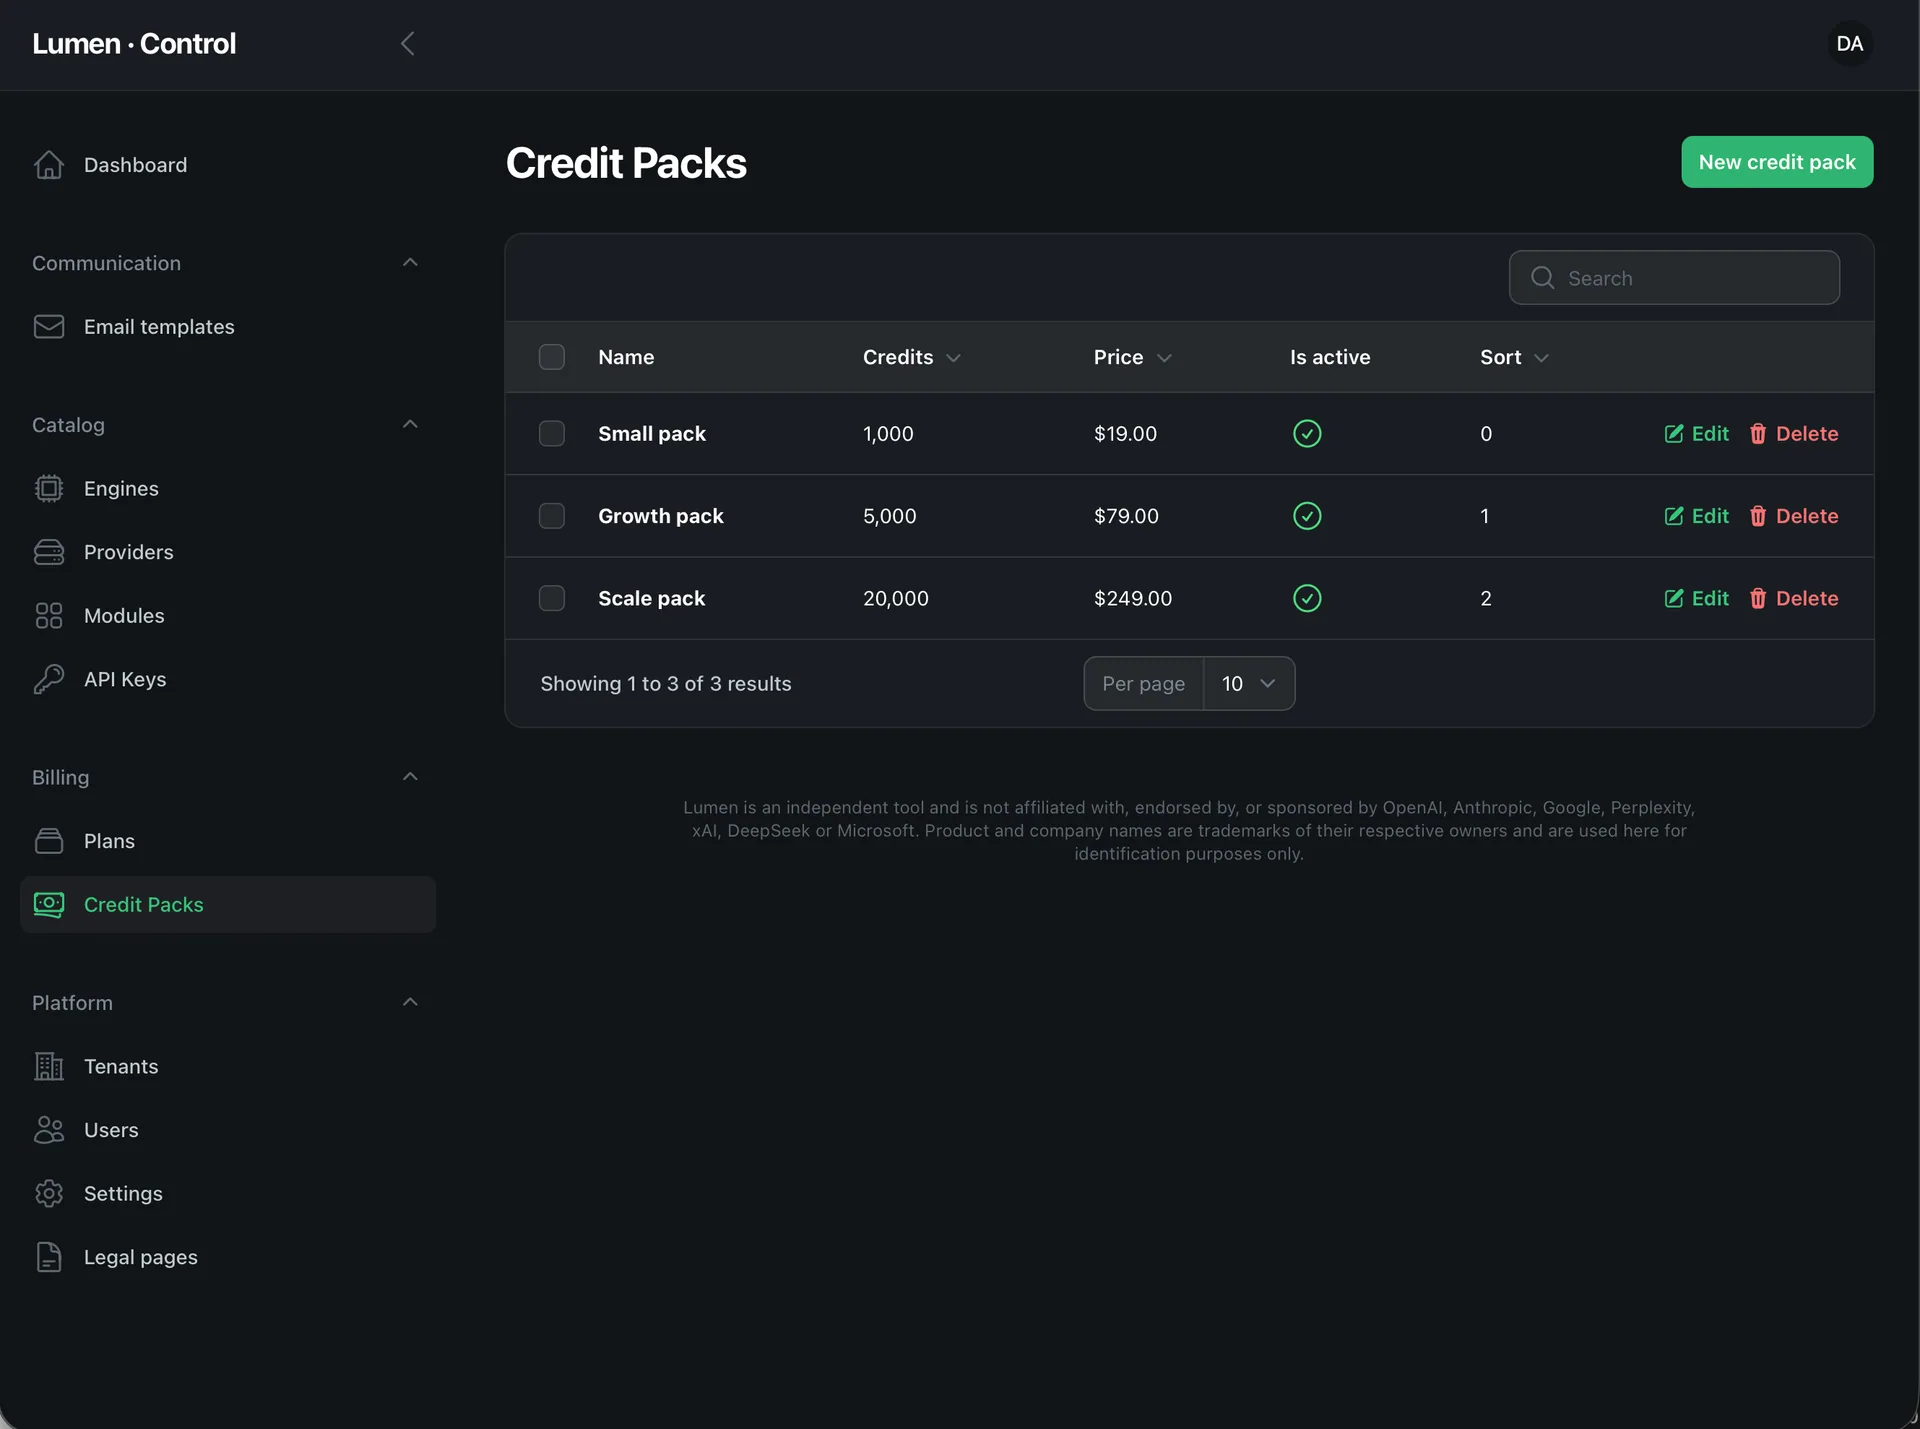Click the Credit Packs banknote icon
Screen dimensions: 1920x1429
click(x=48, y=905)
